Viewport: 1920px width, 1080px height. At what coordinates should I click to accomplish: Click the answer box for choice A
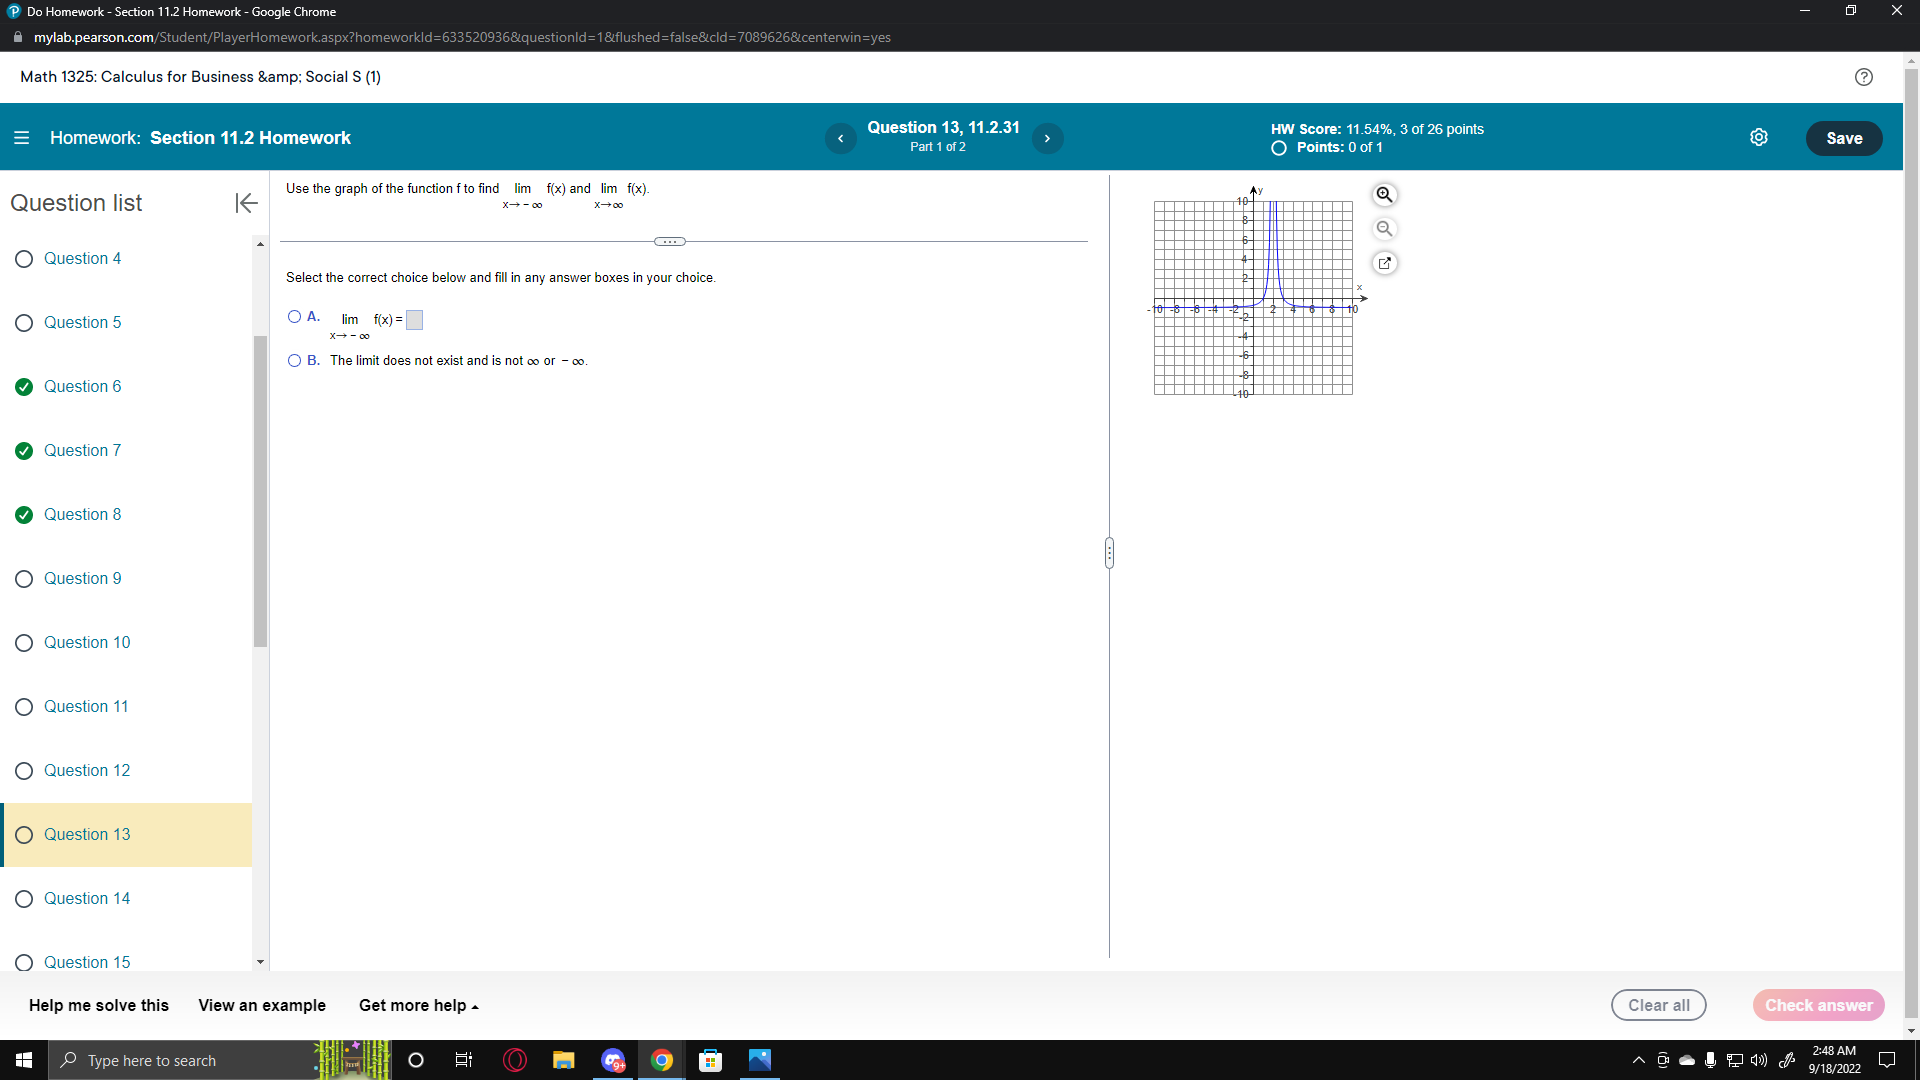[414, 320]
